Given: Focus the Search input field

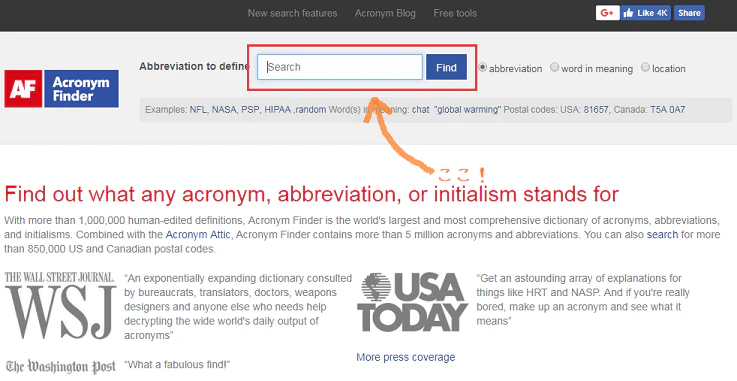Looking at the screenshot, I should 340,67.
